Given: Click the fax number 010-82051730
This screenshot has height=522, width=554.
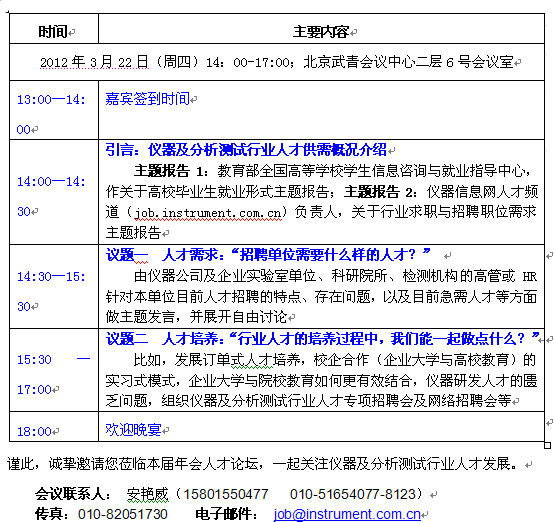Looking at the screenshot, I should [x=123, y=514].
